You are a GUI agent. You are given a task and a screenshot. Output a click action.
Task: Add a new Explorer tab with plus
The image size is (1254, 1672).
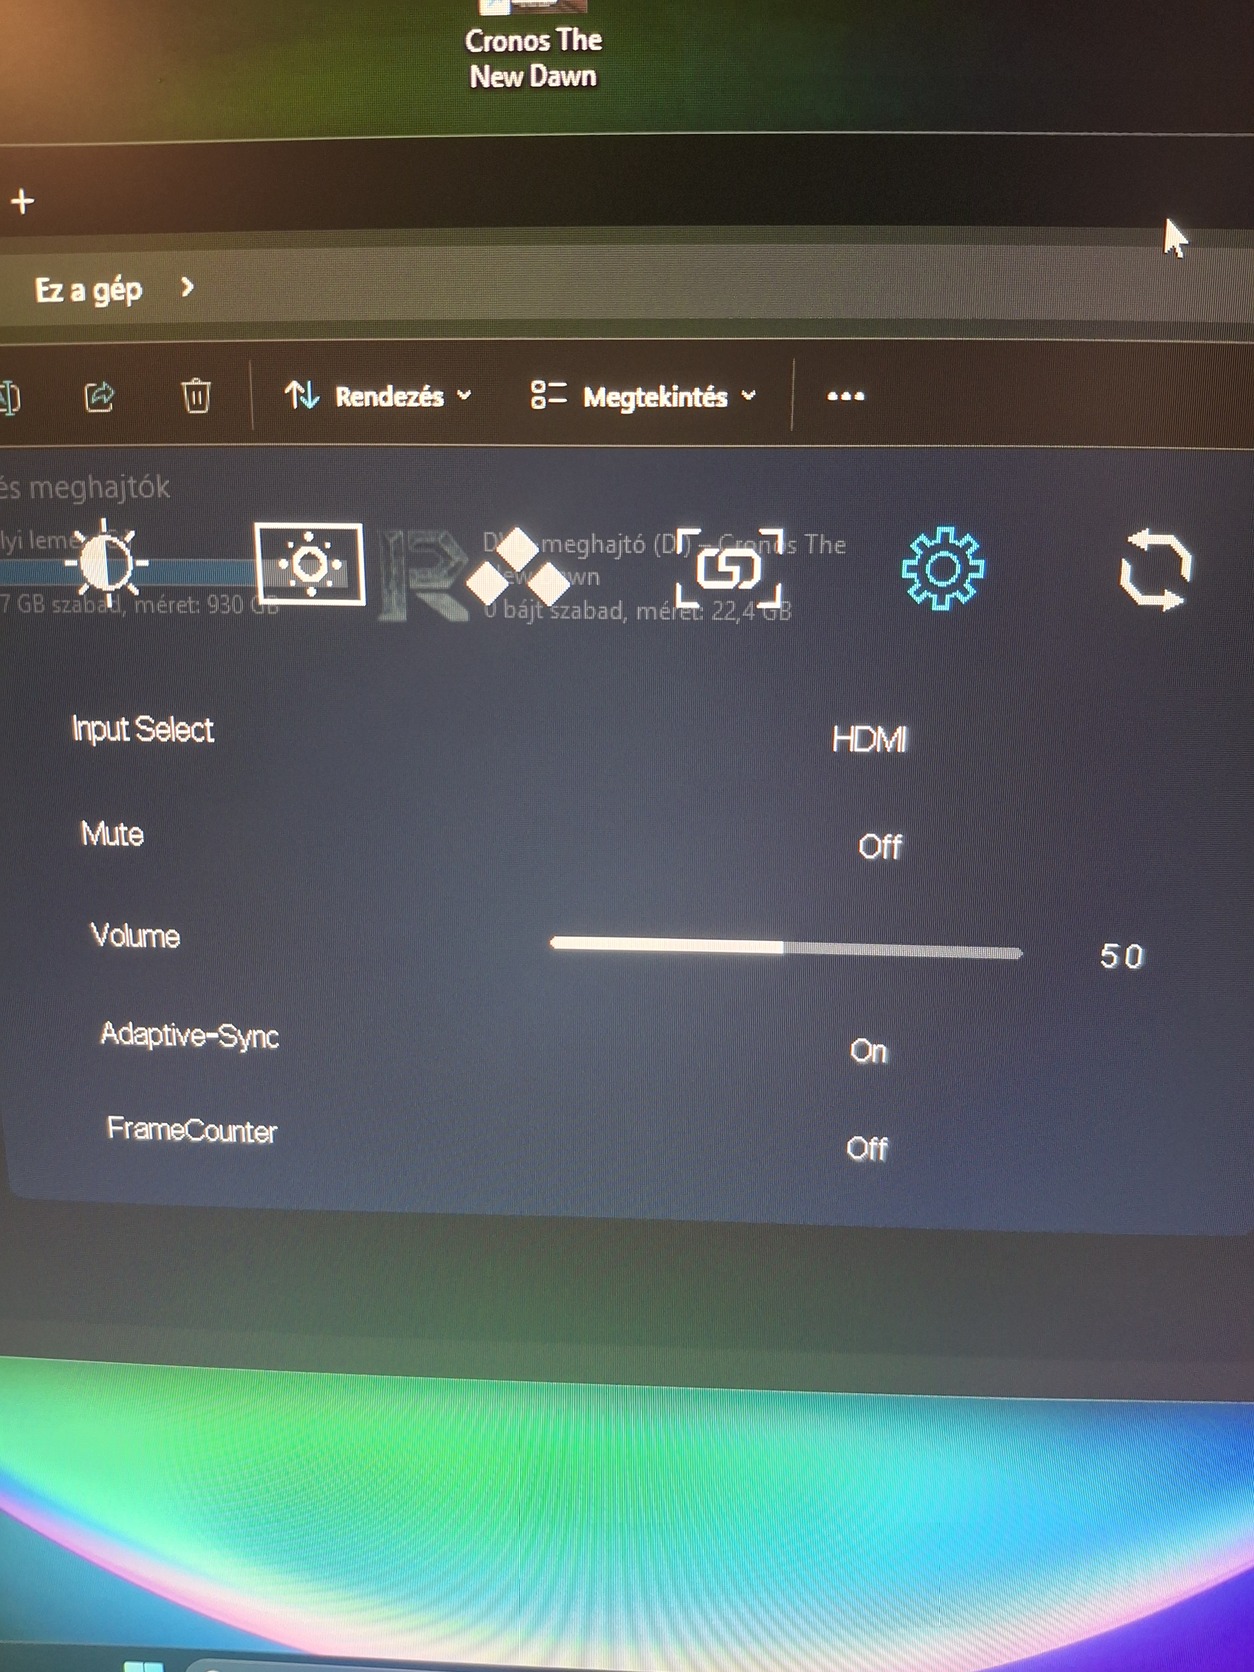point(22,202)
